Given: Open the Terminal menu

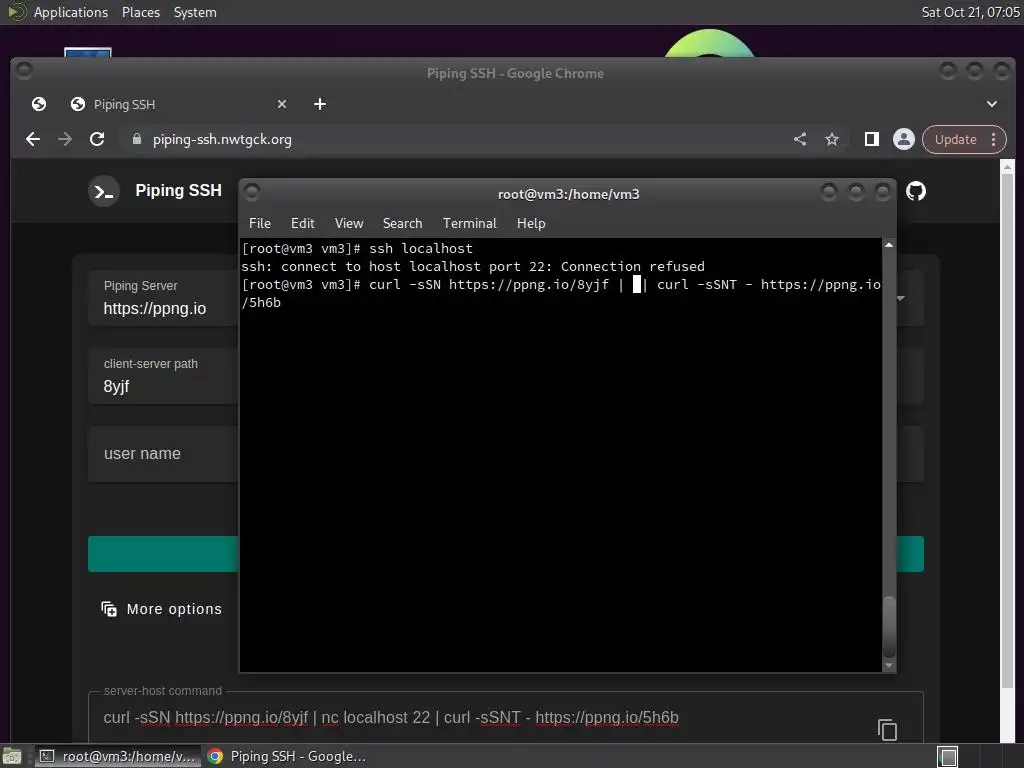Looking at the screenshot, I should click(x=470, y=223).
